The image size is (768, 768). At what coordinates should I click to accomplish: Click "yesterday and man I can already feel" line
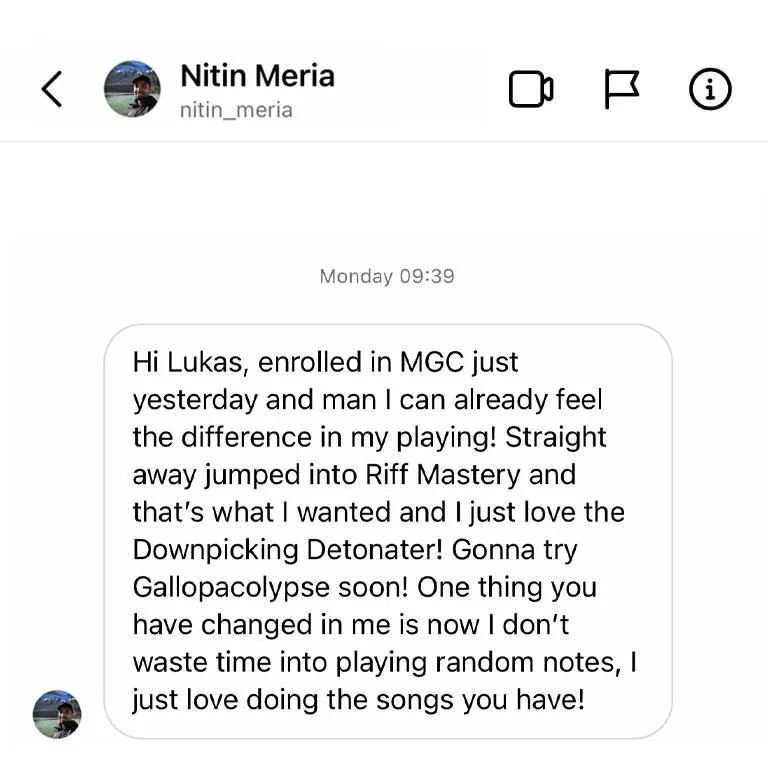pos(367,400)
